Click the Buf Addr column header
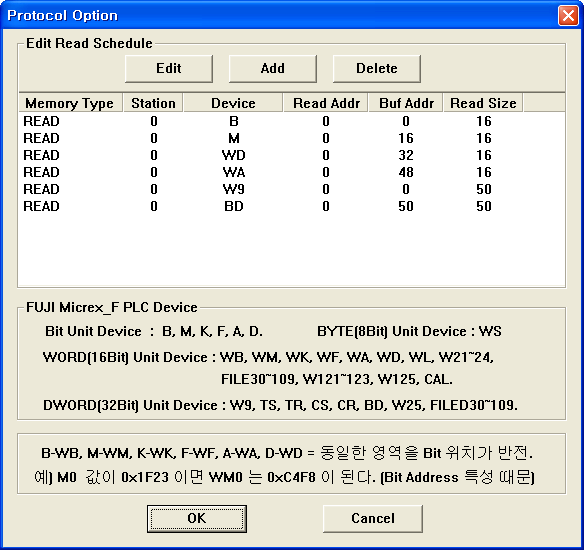 [x=406, y=103]
